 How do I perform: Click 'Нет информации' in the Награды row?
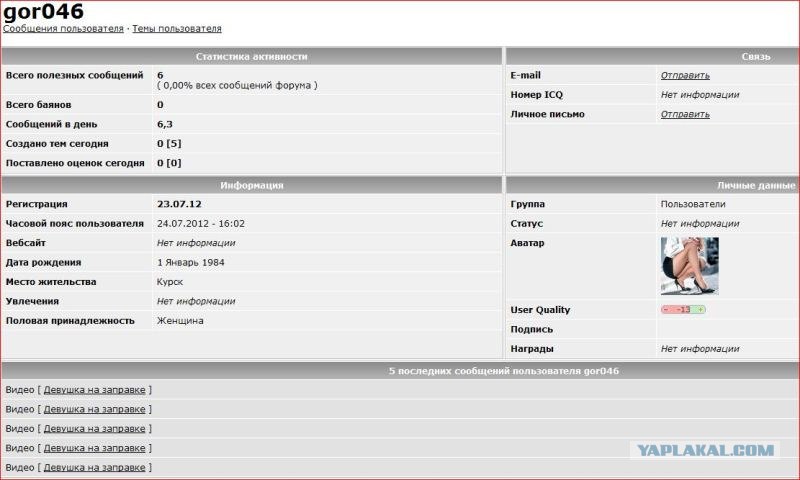pyautogui.click(x=700, y=349)
